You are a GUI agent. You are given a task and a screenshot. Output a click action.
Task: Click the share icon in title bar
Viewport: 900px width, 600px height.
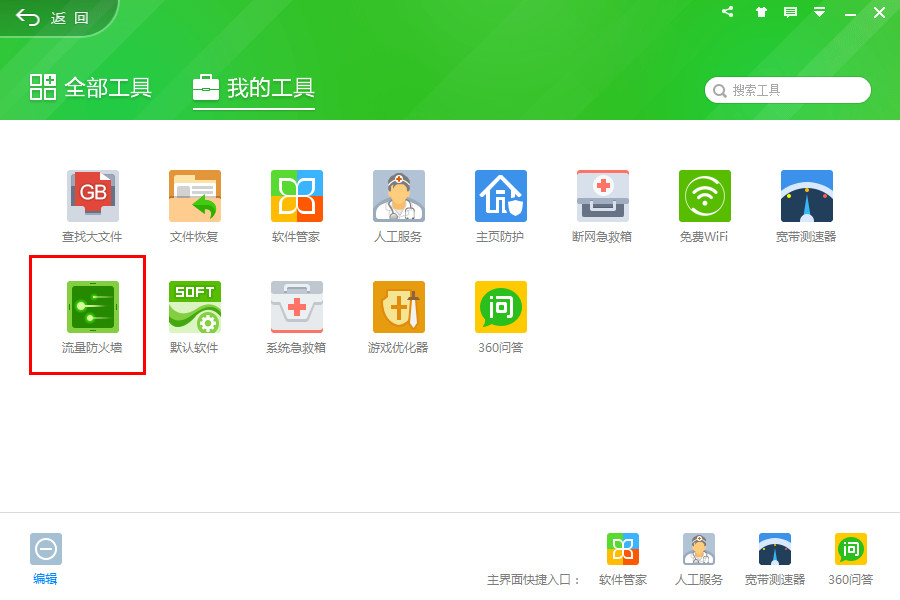(727, 12)
